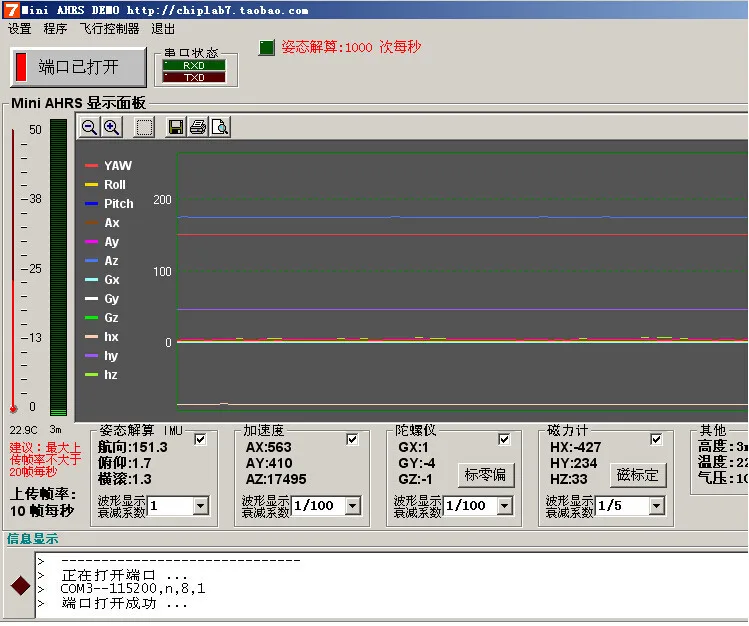Click the Gy legend entry

tap(102, 299)
